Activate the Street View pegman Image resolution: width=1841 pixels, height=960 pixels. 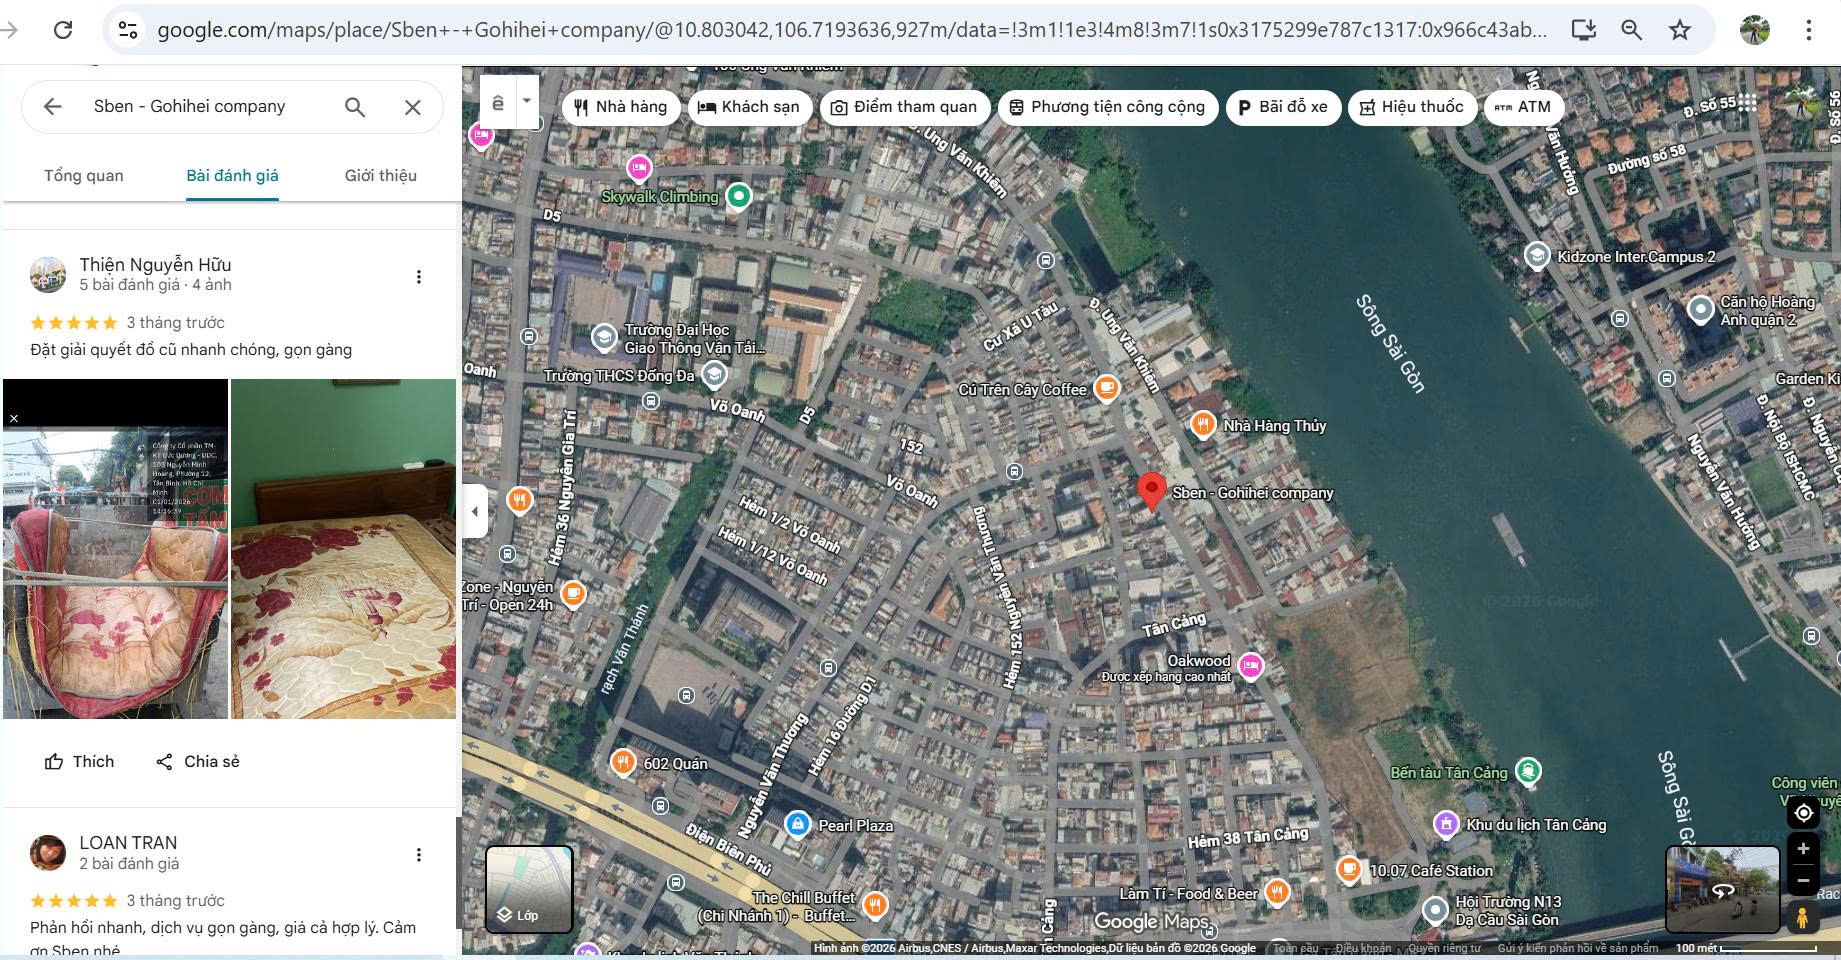coord(1802,917)
